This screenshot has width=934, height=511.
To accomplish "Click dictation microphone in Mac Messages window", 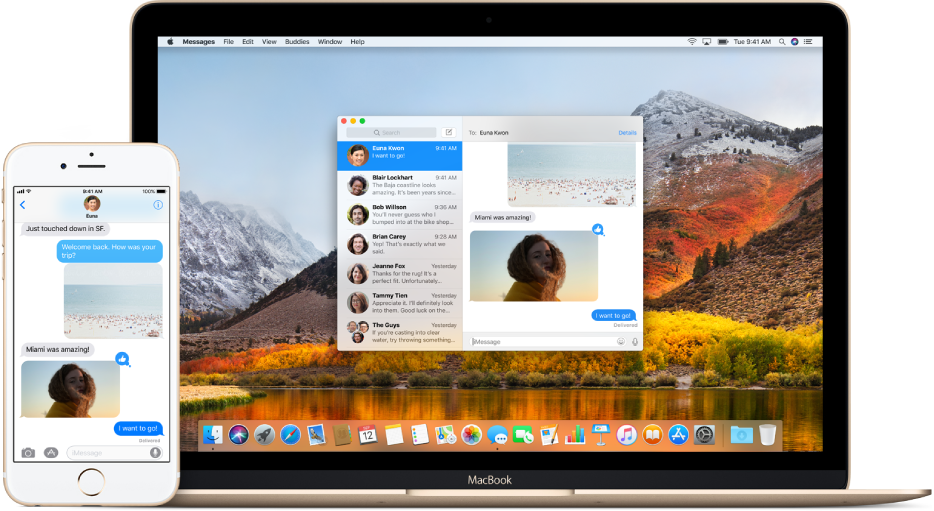I will point(635,341).
